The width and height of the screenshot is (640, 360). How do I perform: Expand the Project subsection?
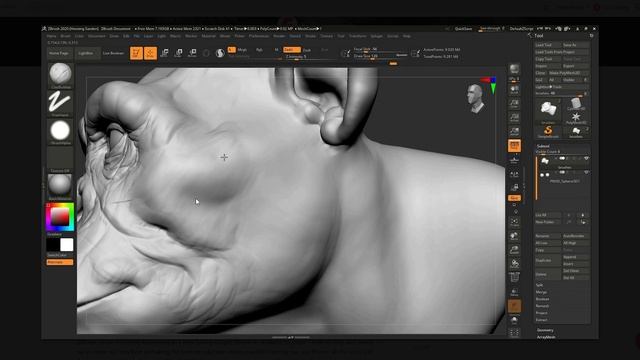(x=542, y=313)
